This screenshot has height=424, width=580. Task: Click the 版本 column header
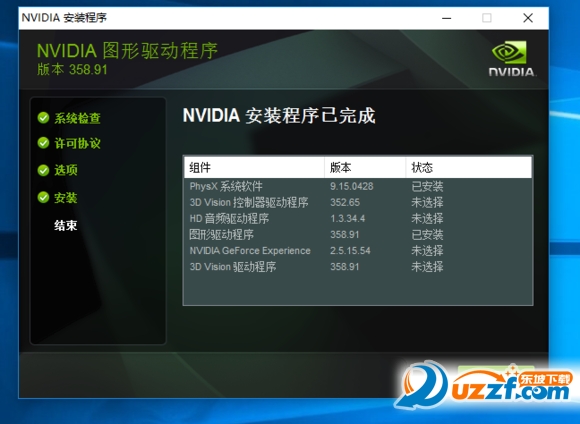(x=365, y=168)
